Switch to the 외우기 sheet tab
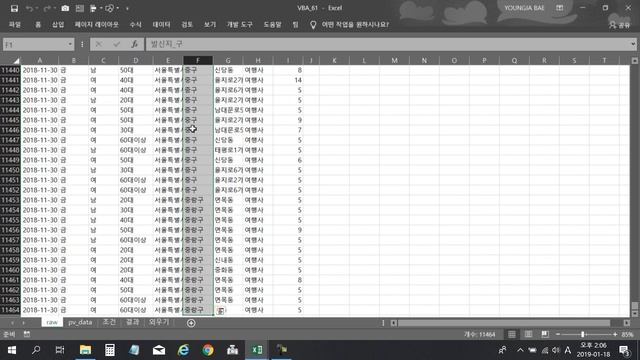640x360 pixels. point(159,322)
